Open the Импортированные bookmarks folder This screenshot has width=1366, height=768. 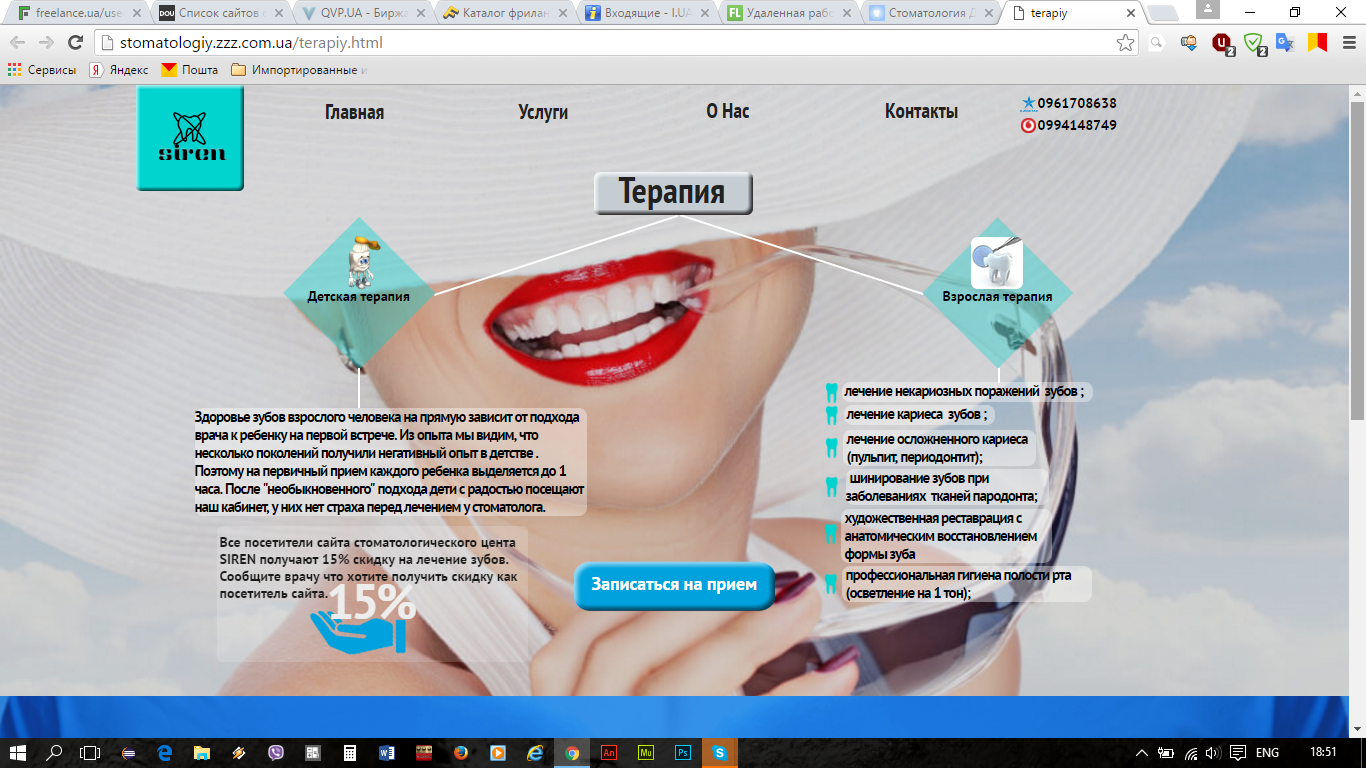point(300,70)
